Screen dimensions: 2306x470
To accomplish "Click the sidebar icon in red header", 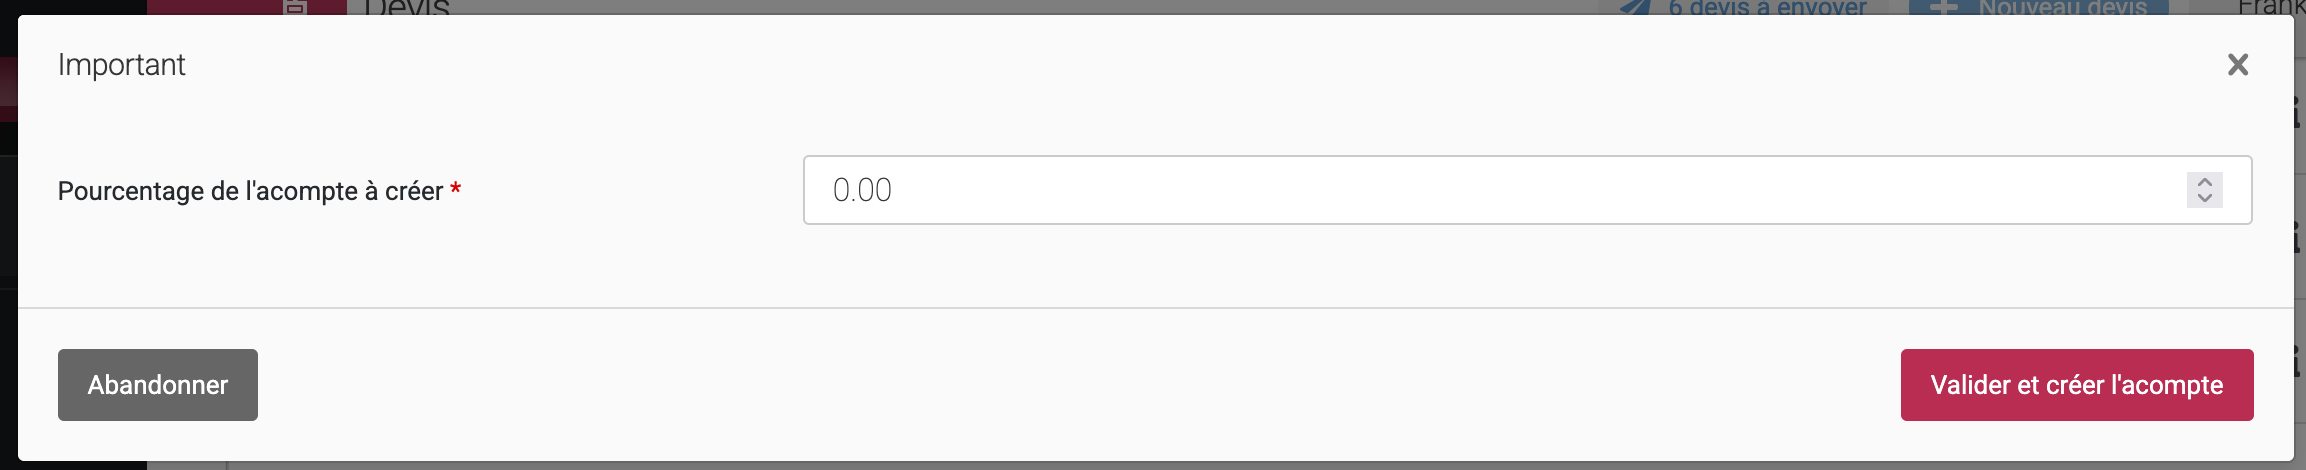I will click(295, 7).
